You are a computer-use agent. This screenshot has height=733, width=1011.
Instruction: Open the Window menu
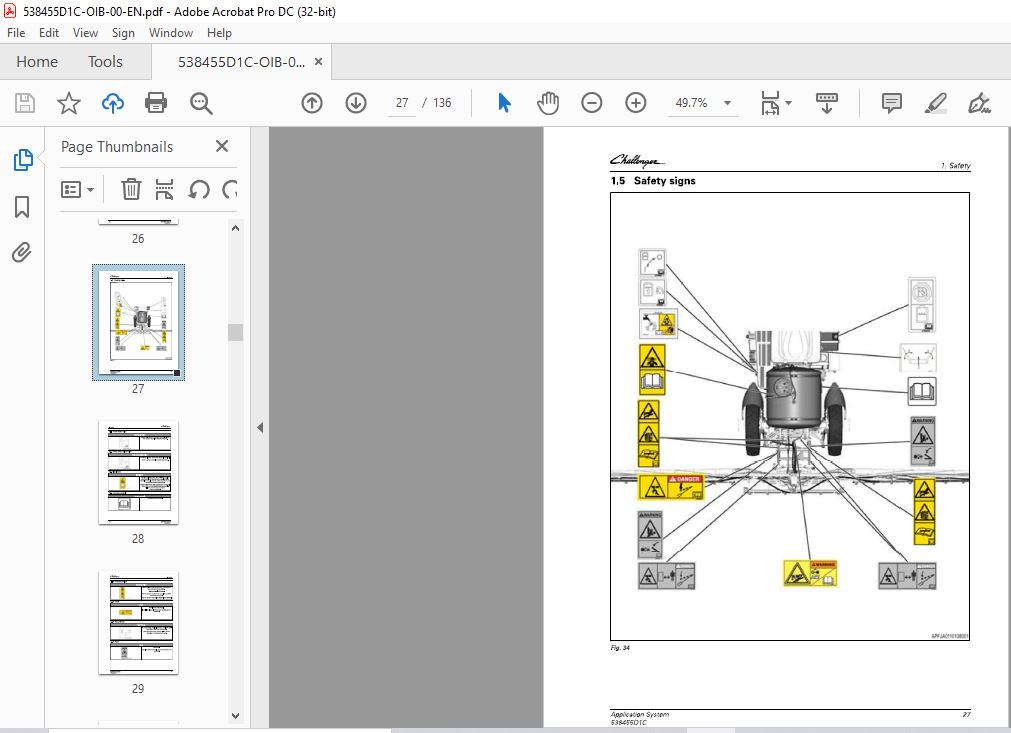point(171,33)
